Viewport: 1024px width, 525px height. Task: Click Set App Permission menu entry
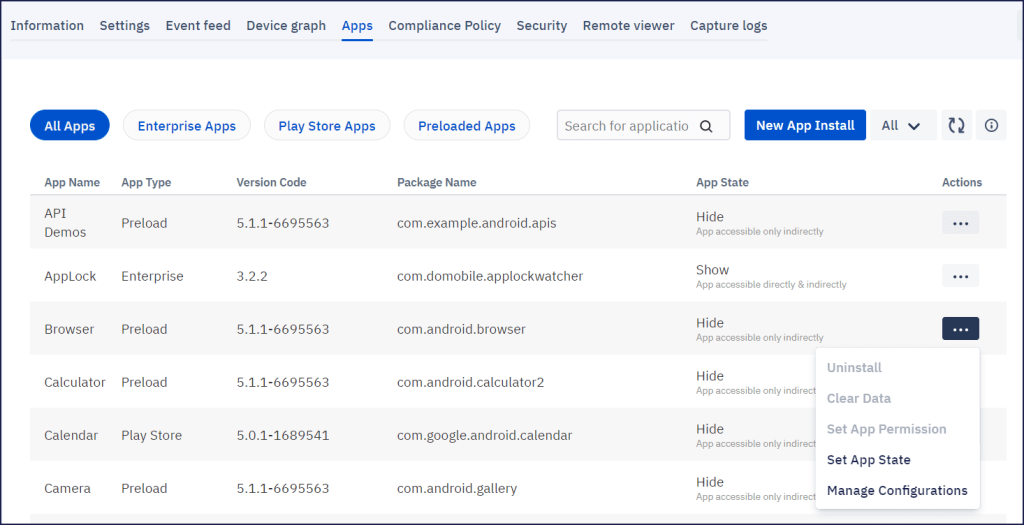tap(887, 429)
